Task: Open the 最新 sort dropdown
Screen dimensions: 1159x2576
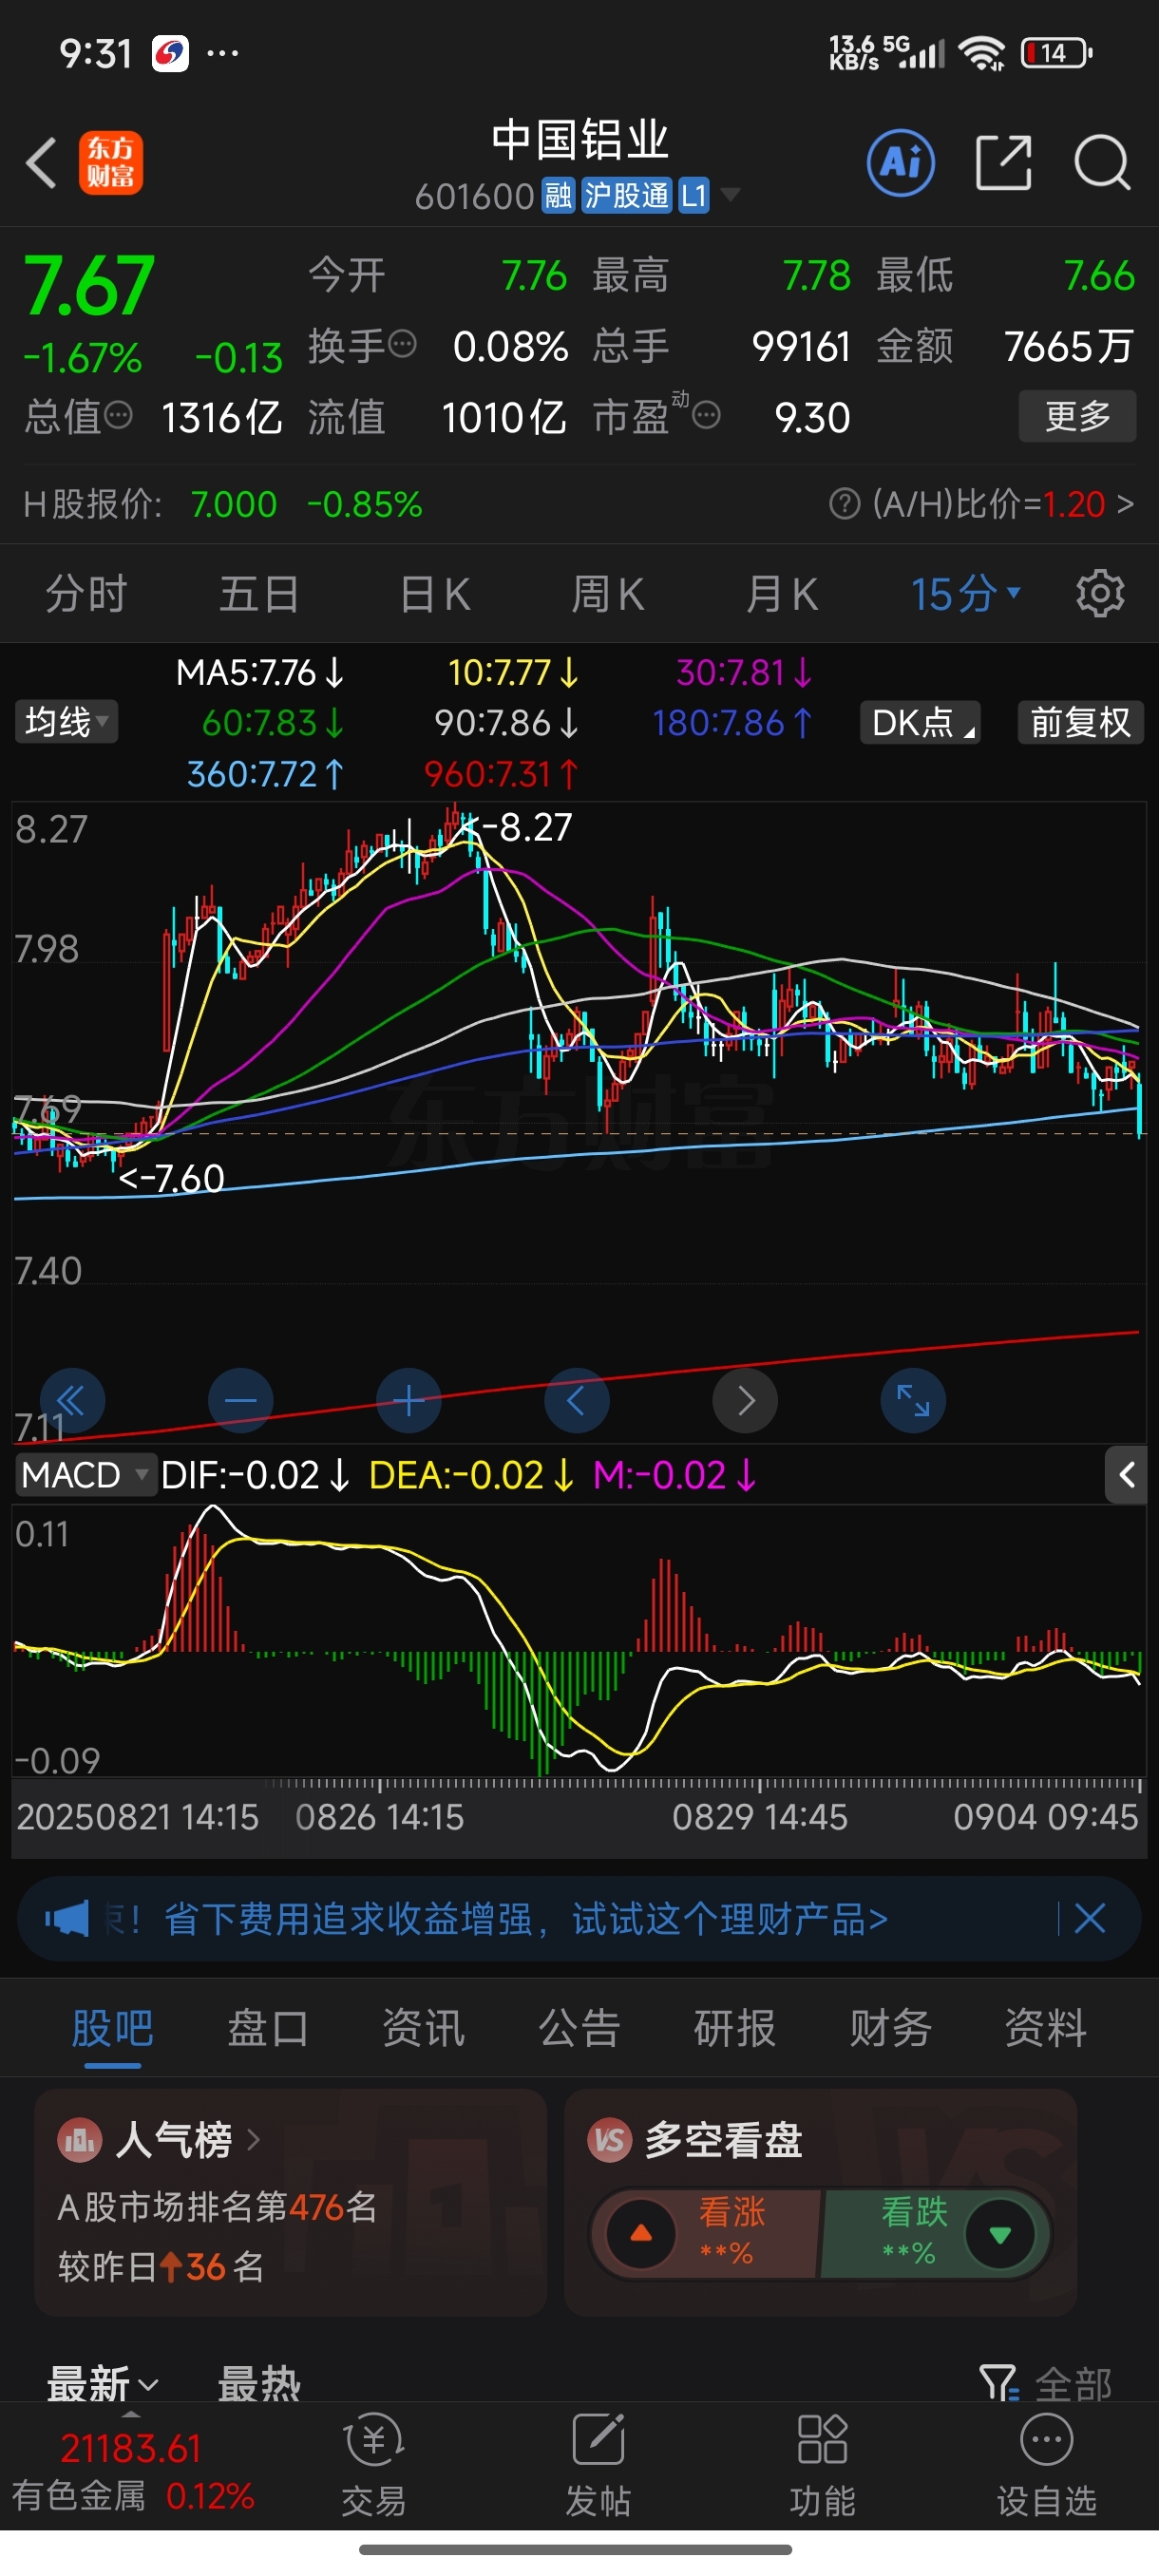Action: (103, 2385)
